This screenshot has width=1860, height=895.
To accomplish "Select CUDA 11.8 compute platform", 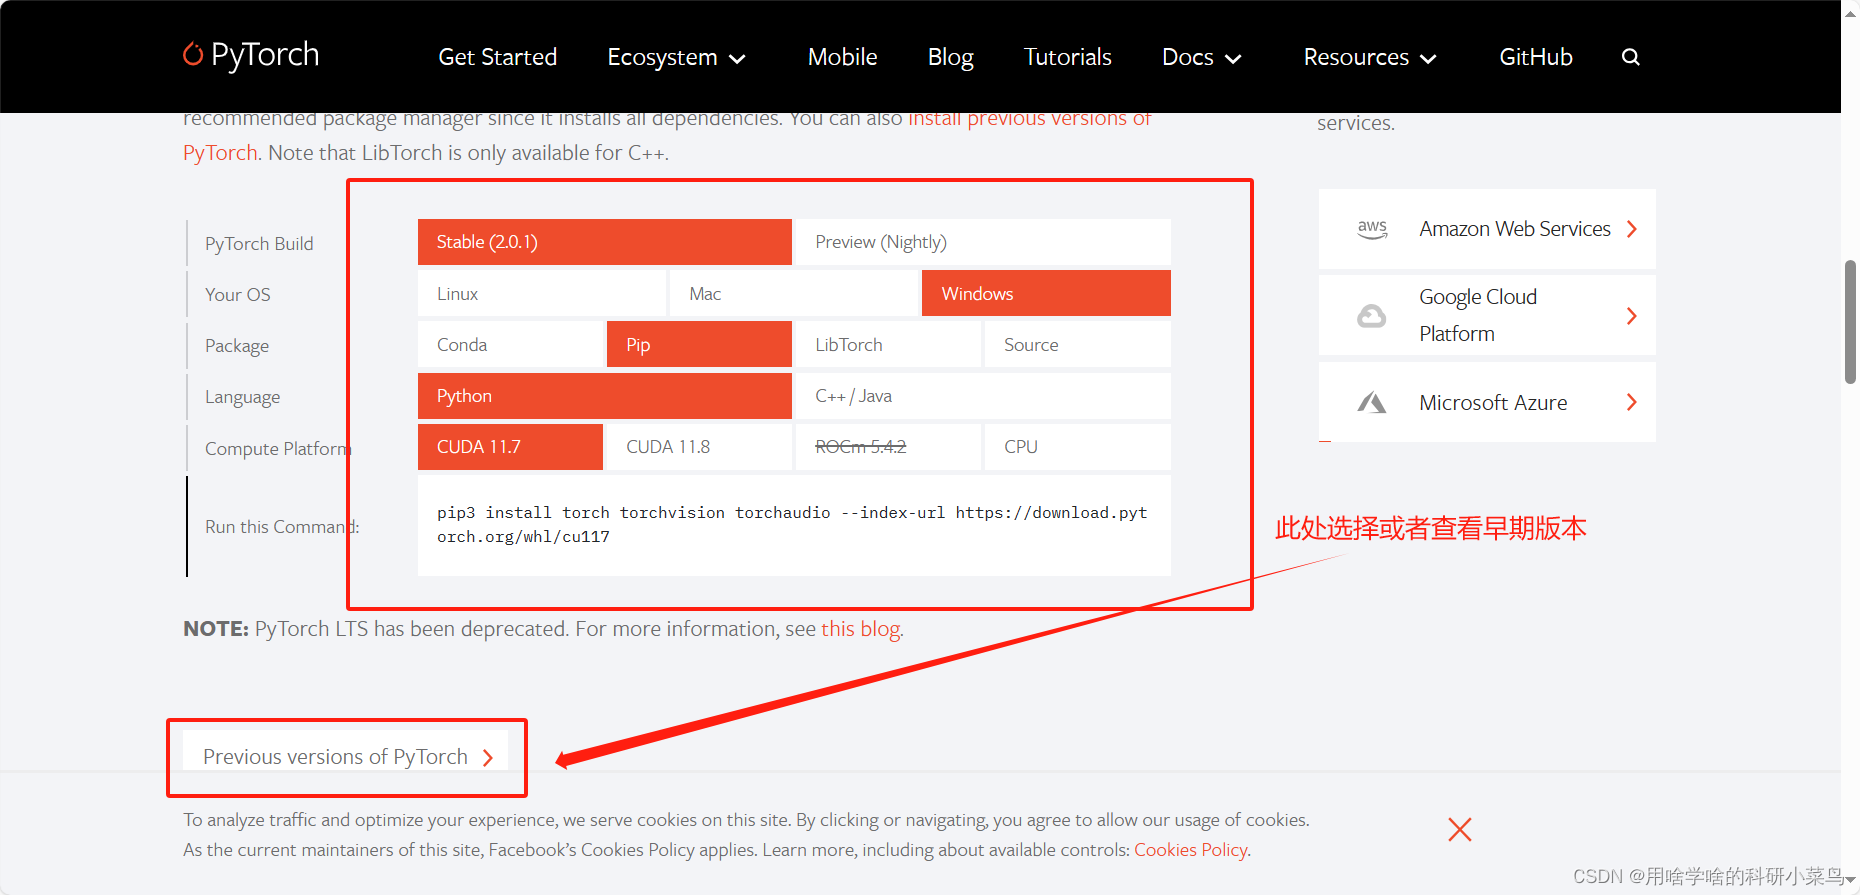I will click(x=699, y=447).
